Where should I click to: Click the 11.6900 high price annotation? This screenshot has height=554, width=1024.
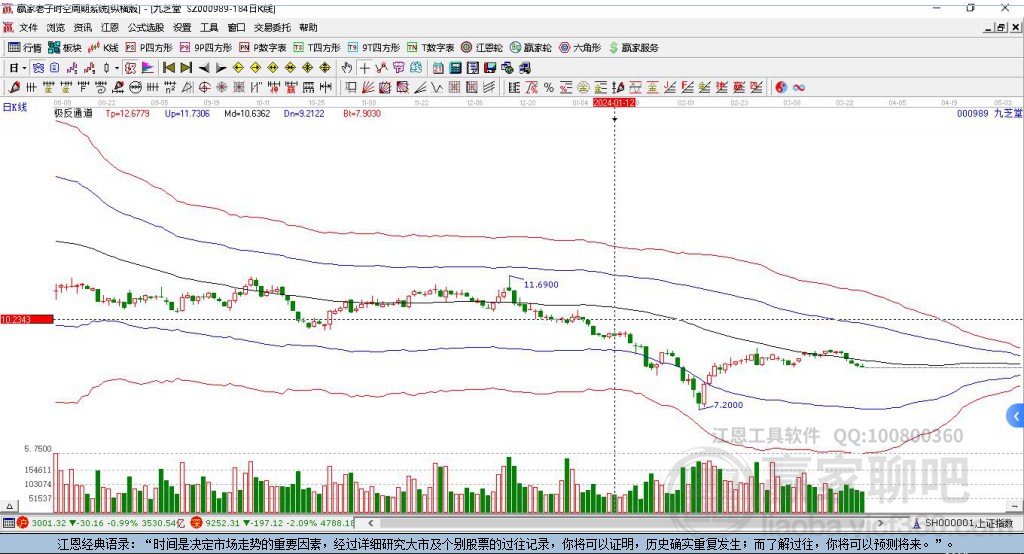pyautogui.click(x=541, y=284)
